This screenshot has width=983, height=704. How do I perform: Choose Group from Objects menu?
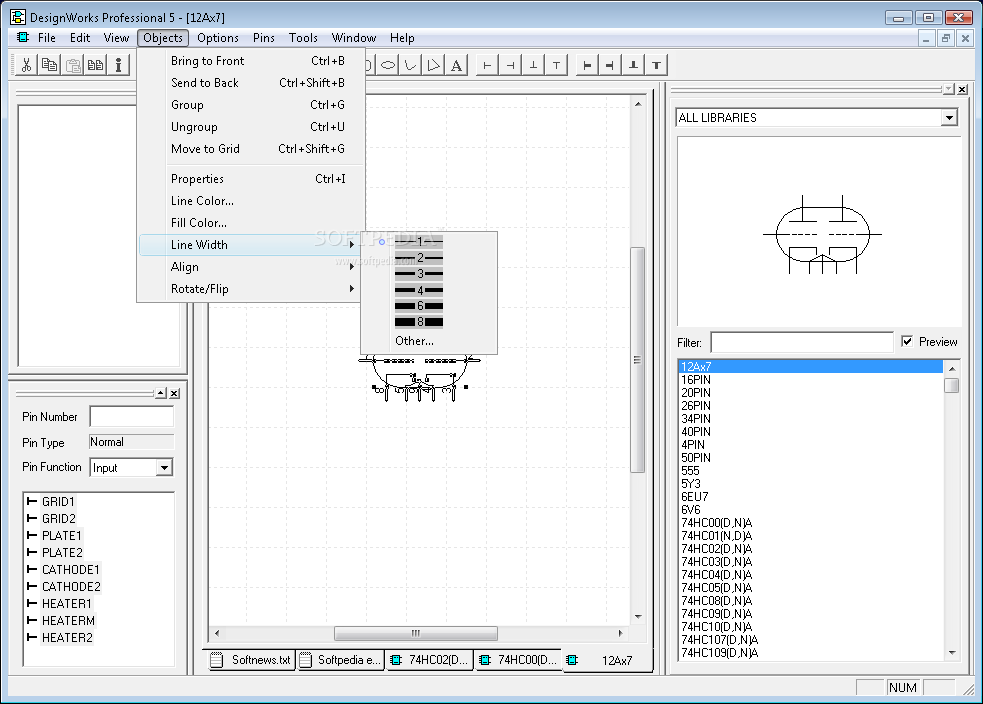[251, 105]
